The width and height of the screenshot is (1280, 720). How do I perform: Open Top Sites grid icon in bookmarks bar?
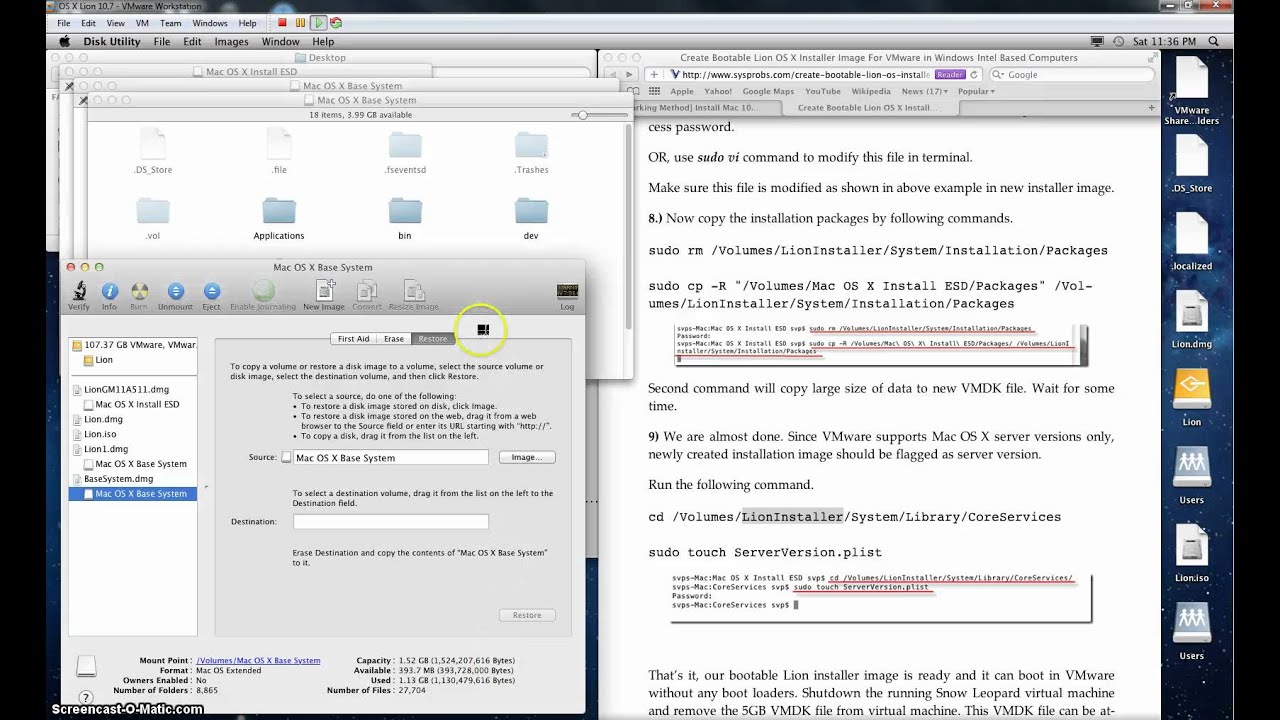(652, 91)
